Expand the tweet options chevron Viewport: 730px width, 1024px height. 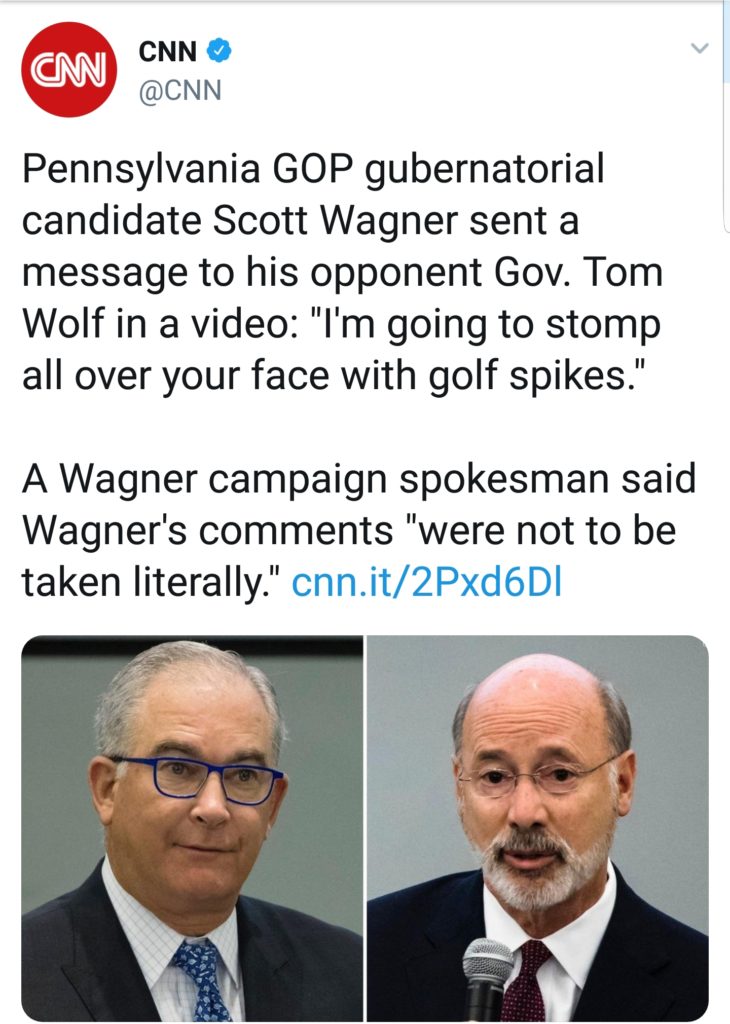click(700, 48)
